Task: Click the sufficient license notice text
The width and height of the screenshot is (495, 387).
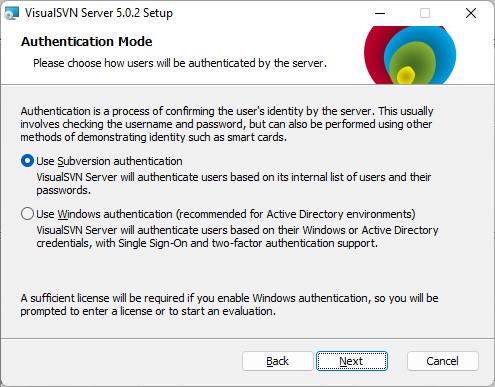Action: click(x=229, y=304)
